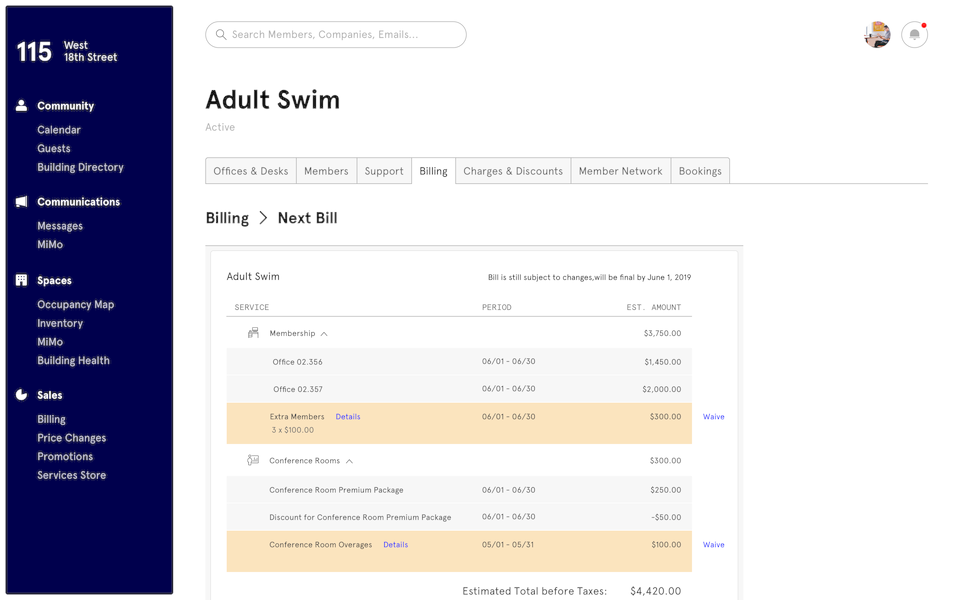Click the 3 x $100.00 breakdown text
This screenshot has width=960, height=600.
coord(293,430)
